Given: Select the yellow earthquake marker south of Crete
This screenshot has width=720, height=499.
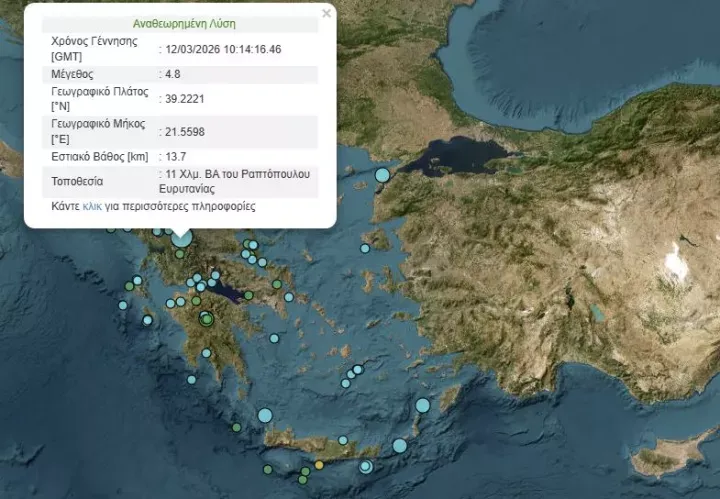Looking at the screenshot, I should tap(319, 465).
